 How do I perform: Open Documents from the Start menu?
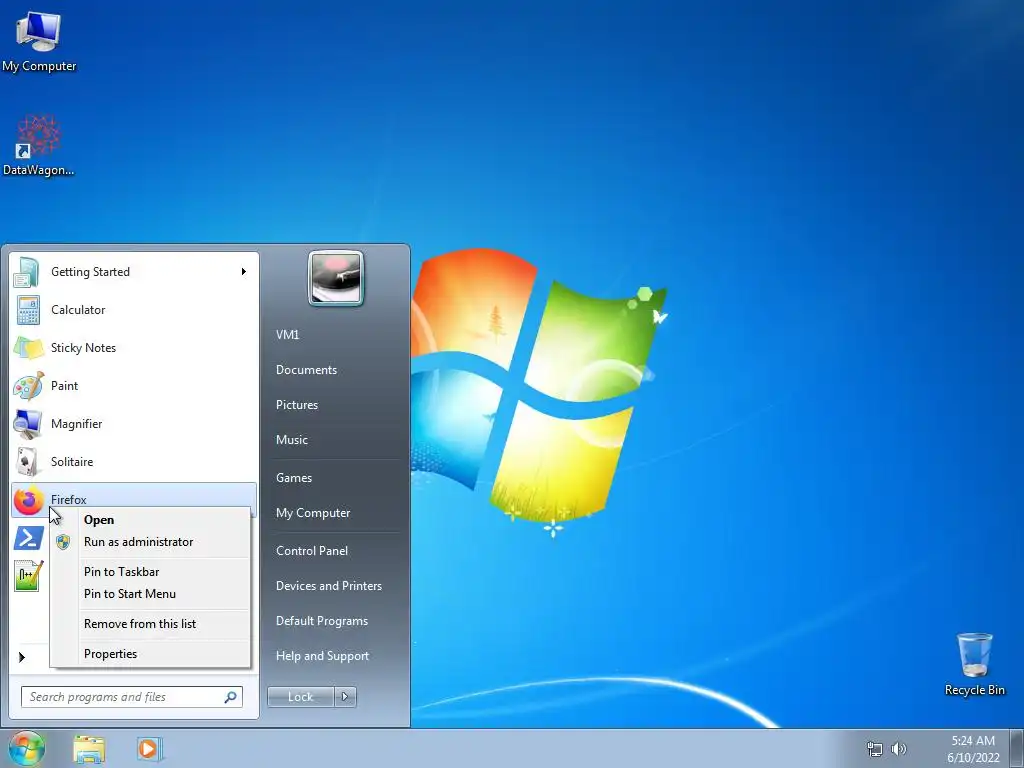(306, 370)
